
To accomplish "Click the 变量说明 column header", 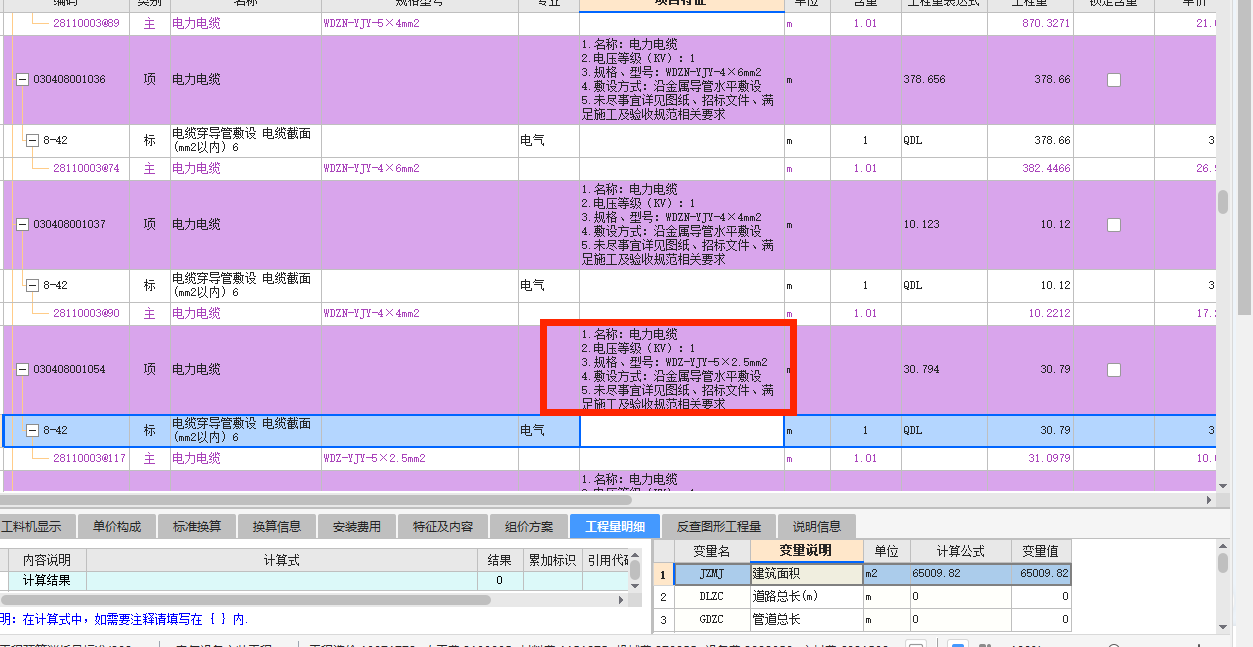I will pyautogui.click(x=806, y=551).
